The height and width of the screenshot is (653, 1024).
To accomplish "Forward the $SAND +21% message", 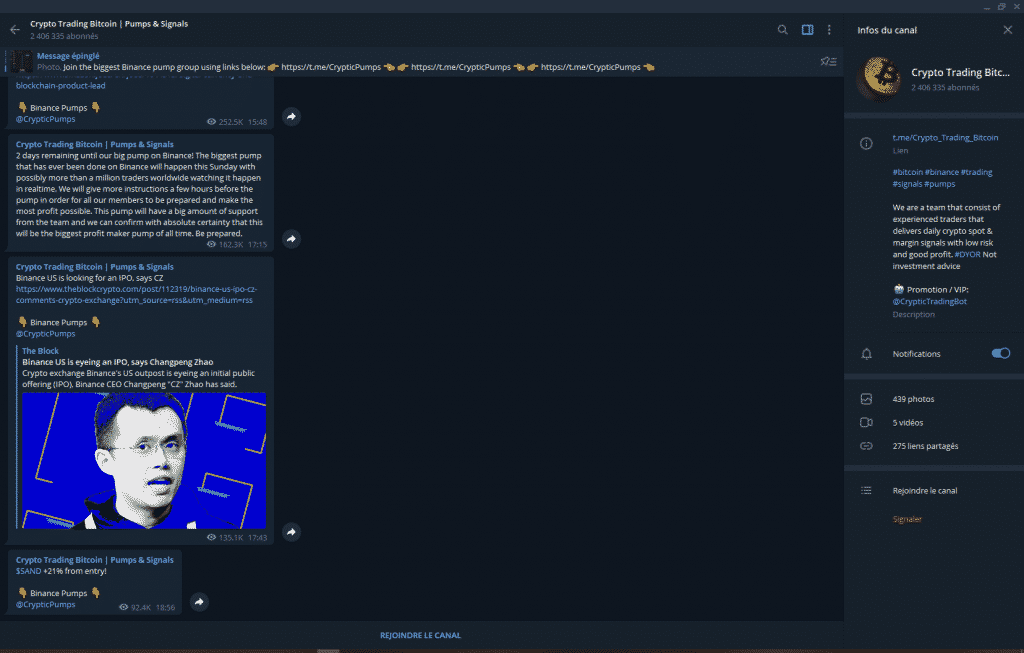I will point(199,601).
